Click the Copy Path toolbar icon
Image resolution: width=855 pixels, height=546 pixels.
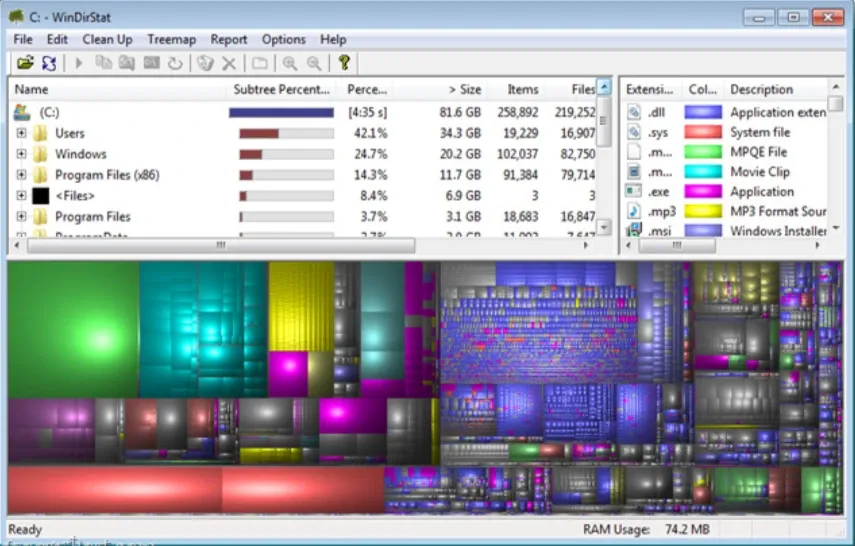click(103, 63)
